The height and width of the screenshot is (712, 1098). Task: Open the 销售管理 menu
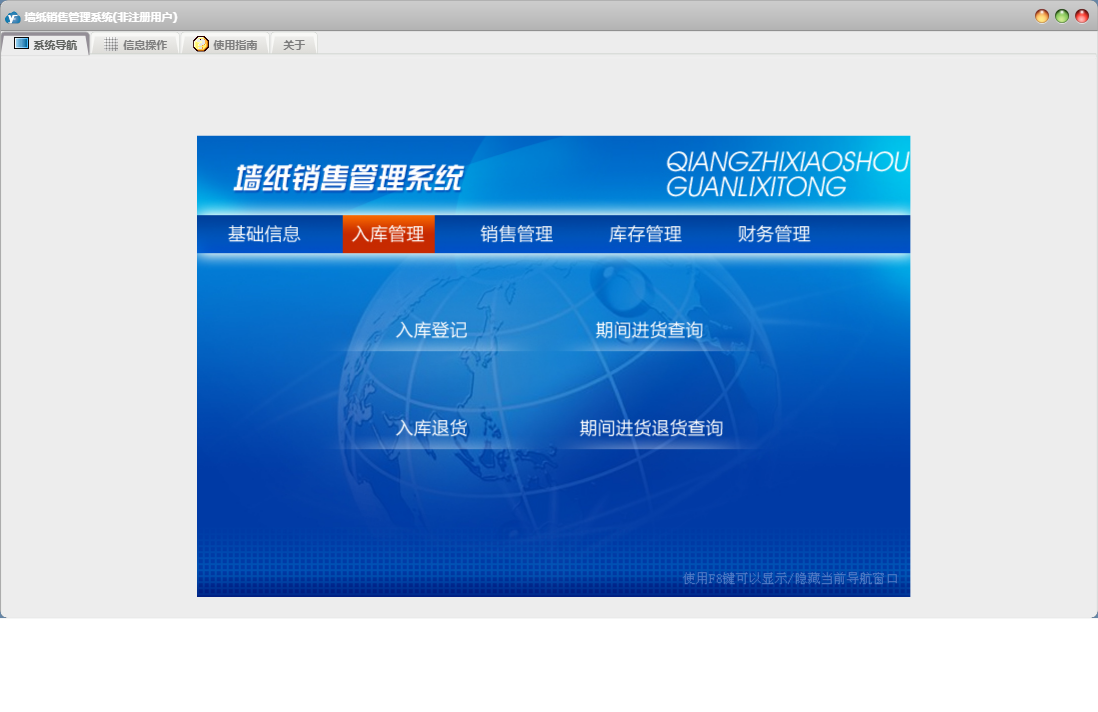[x=517, y=234]
